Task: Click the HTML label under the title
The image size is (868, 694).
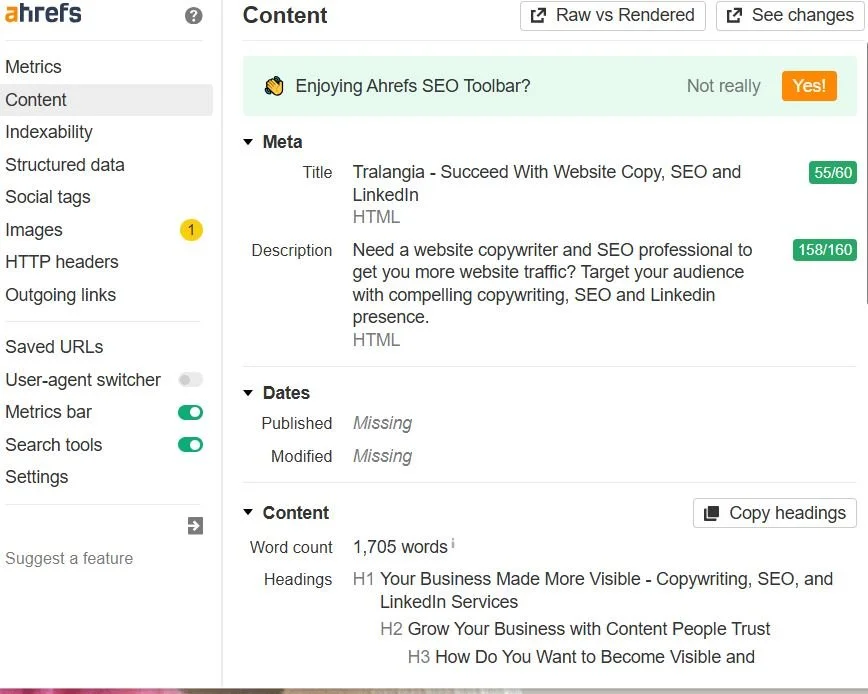Action: point(376,217)
